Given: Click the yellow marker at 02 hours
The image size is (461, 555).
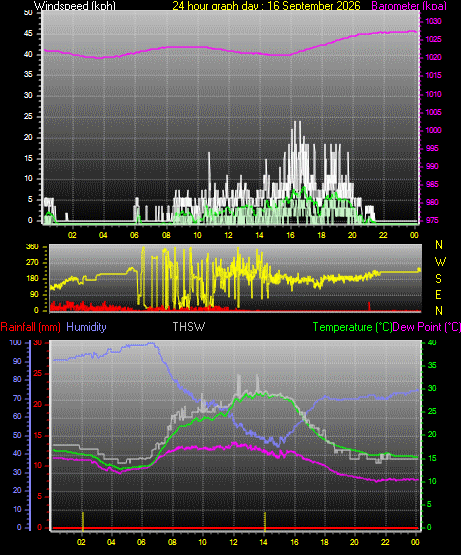Looking at the screenshot, I should 83,521.
